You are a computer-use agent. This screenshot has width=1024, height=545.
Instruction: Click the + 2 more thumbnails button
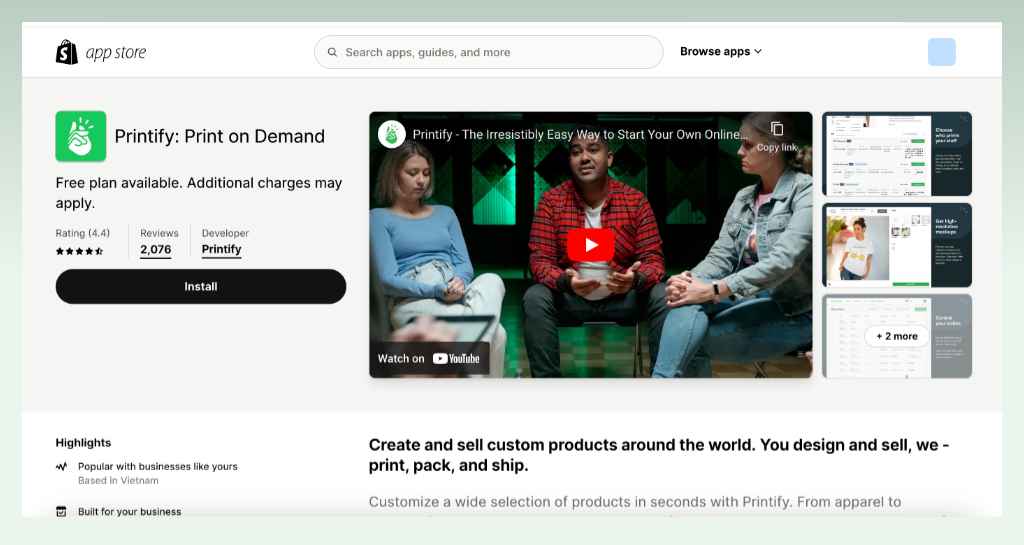[897, 336]
